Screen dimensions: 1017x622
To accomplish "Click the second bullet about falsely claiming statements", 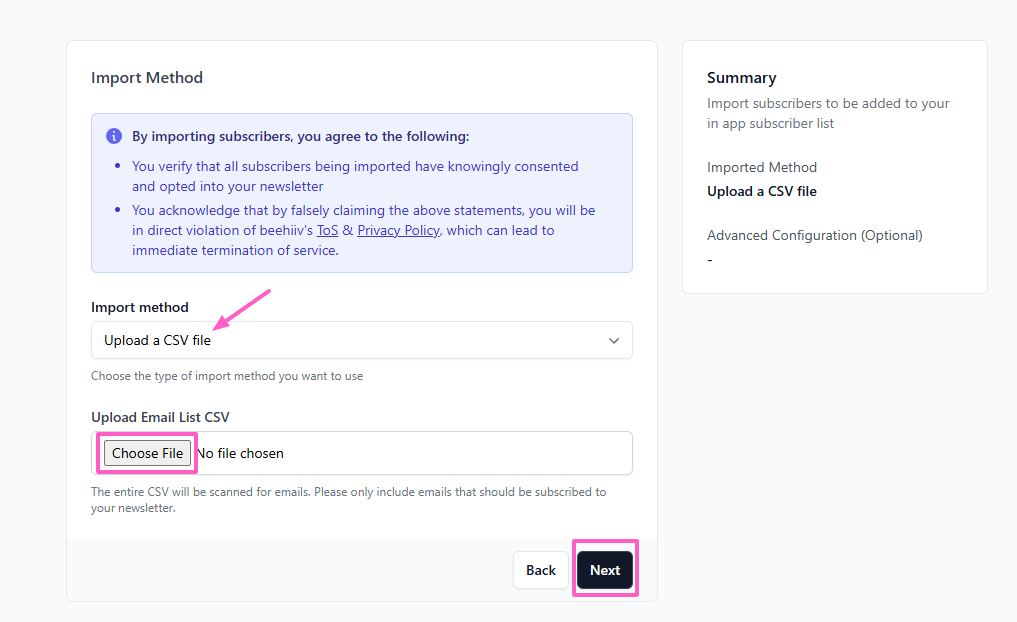I will click(x=363, y=230).
